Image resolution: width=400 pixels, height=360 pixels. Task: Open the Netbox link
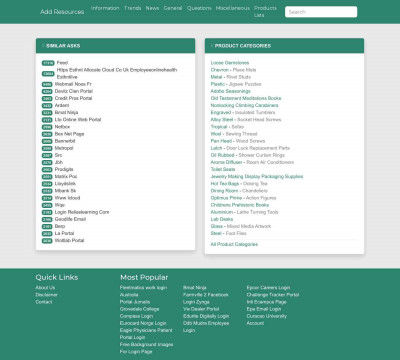point(62,127)
